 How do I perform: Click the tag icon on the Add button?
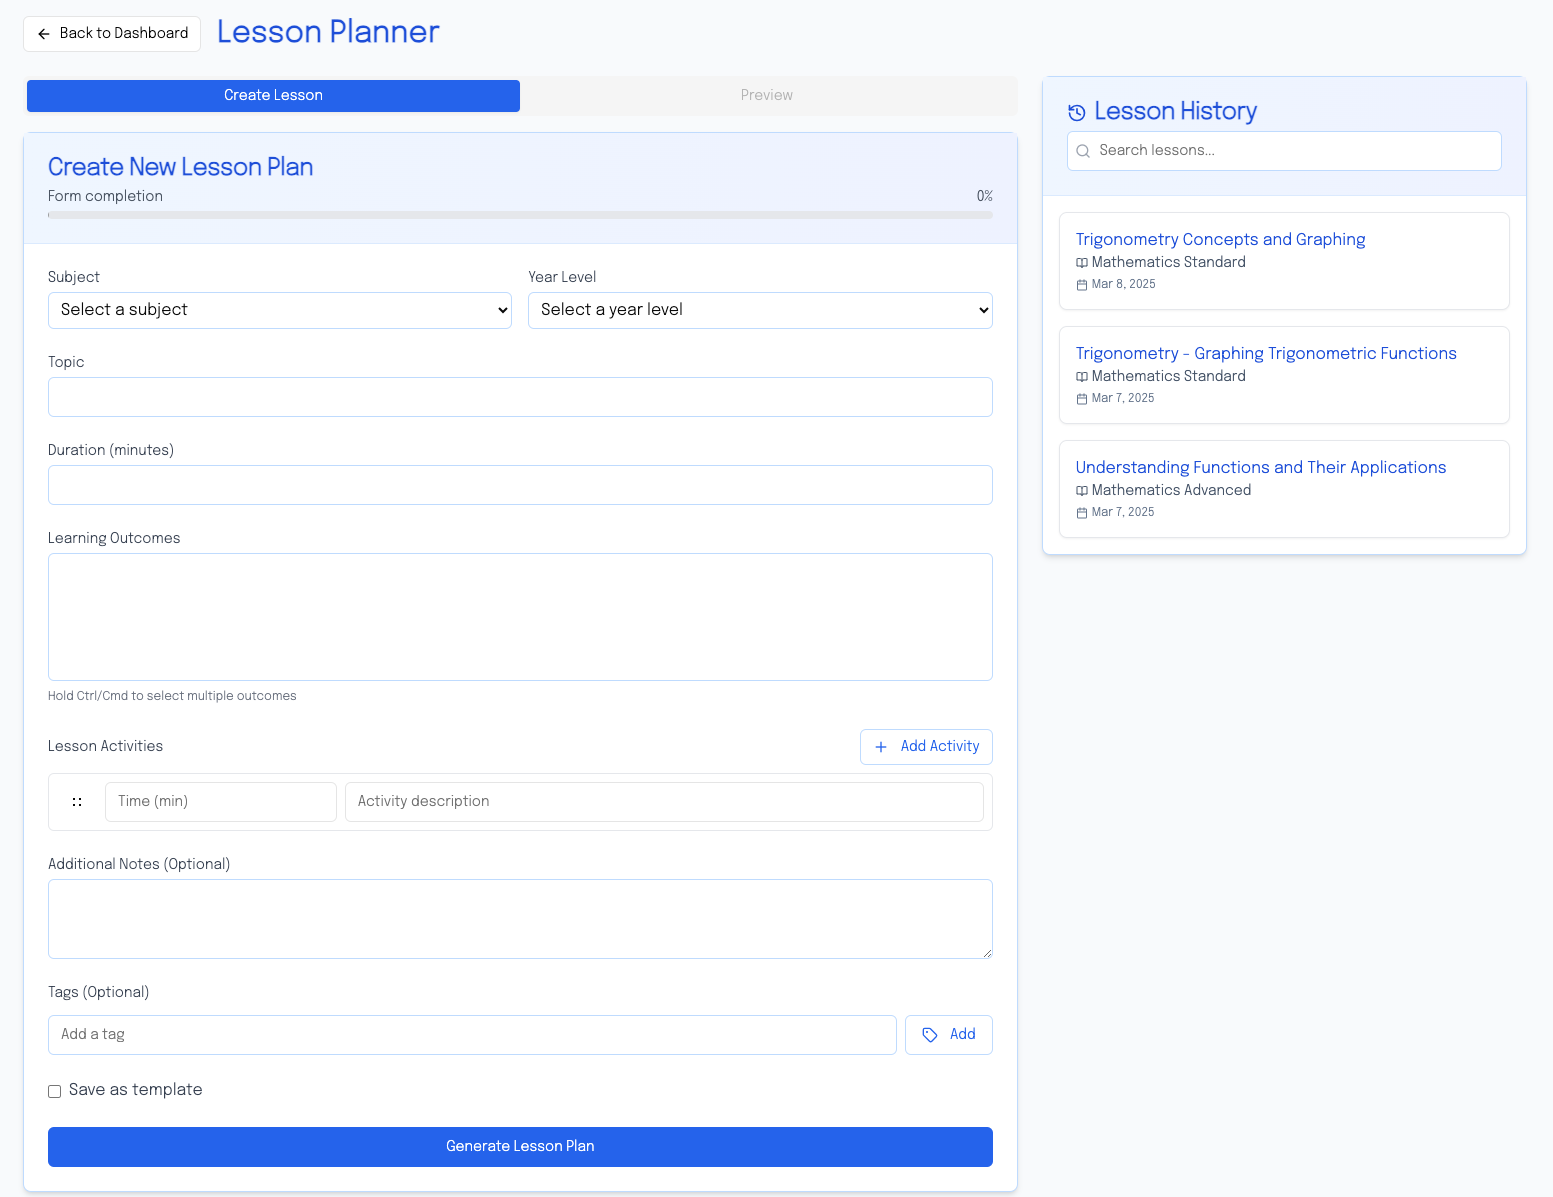pyautogui.click(x=930, y=1034)
